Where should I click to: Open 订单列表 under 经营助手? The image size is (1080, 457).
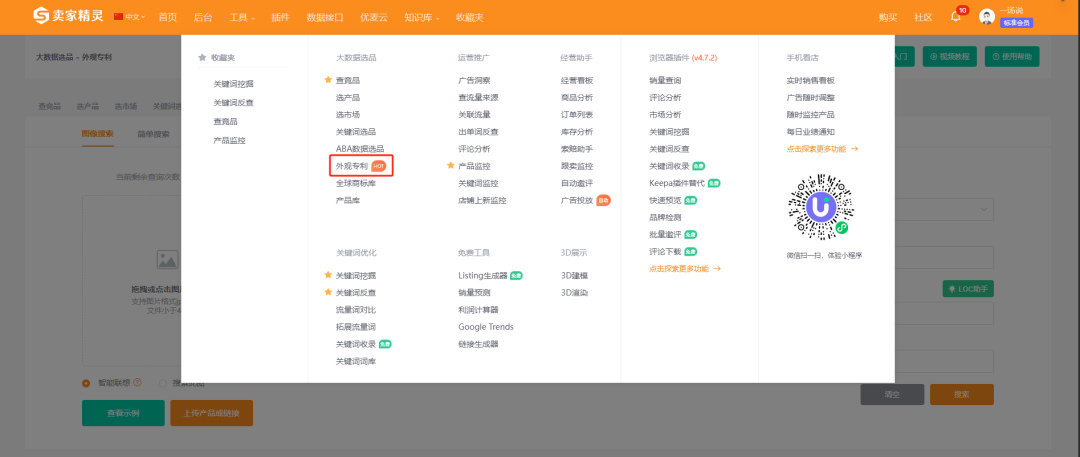click(x=577, y=114)
